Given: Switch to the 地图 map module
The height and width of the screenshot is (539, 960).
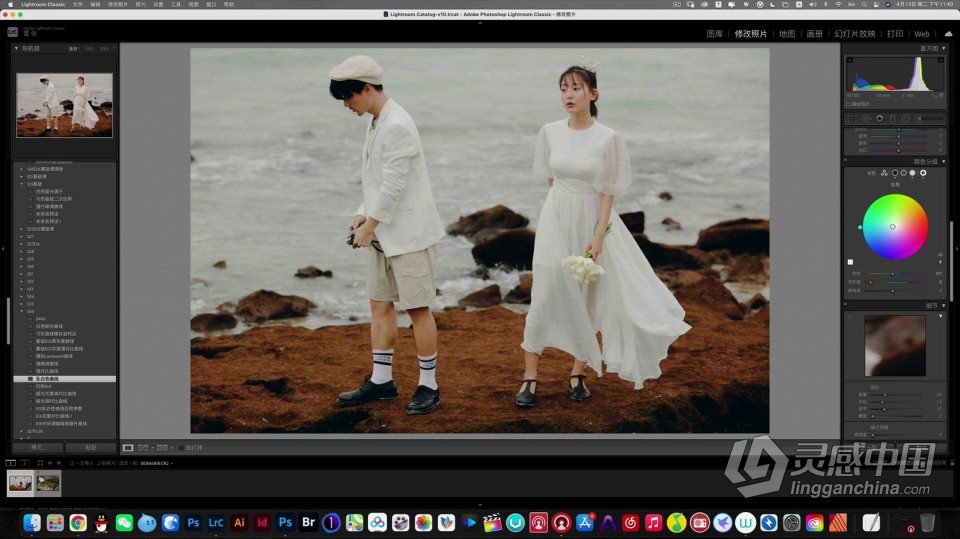Looking at the screenshot, I should tap(787, 34).
